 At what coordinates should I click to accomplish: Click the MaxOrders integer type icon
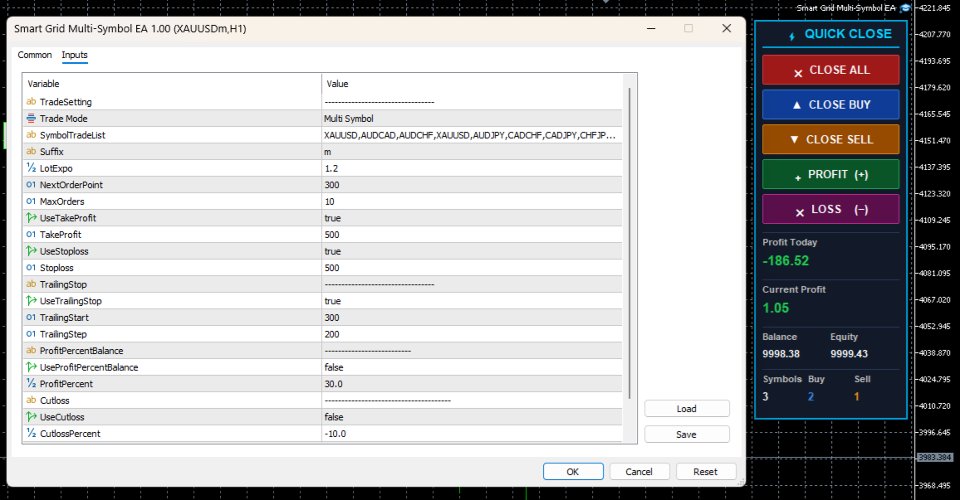31,201
